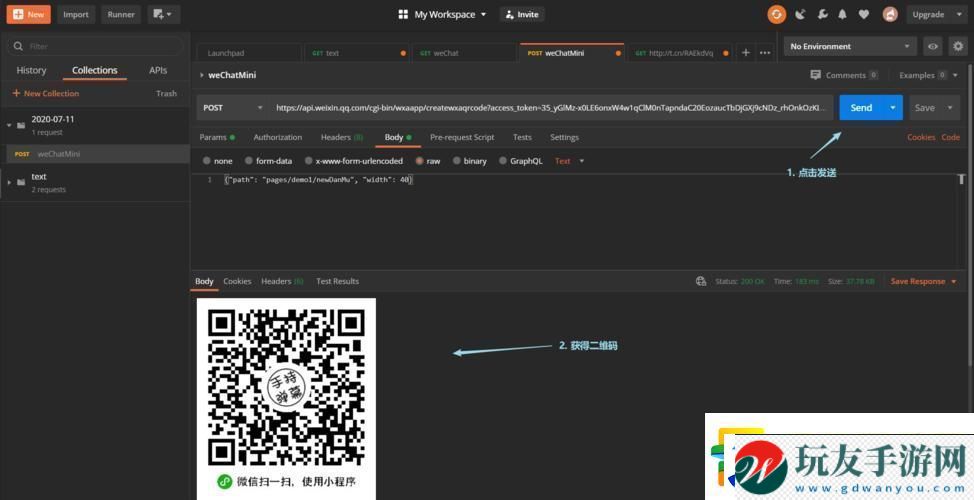Click the request URL field
Image resolution: width=974 pixels, height=500 pixels.
[x=552, y=107]
